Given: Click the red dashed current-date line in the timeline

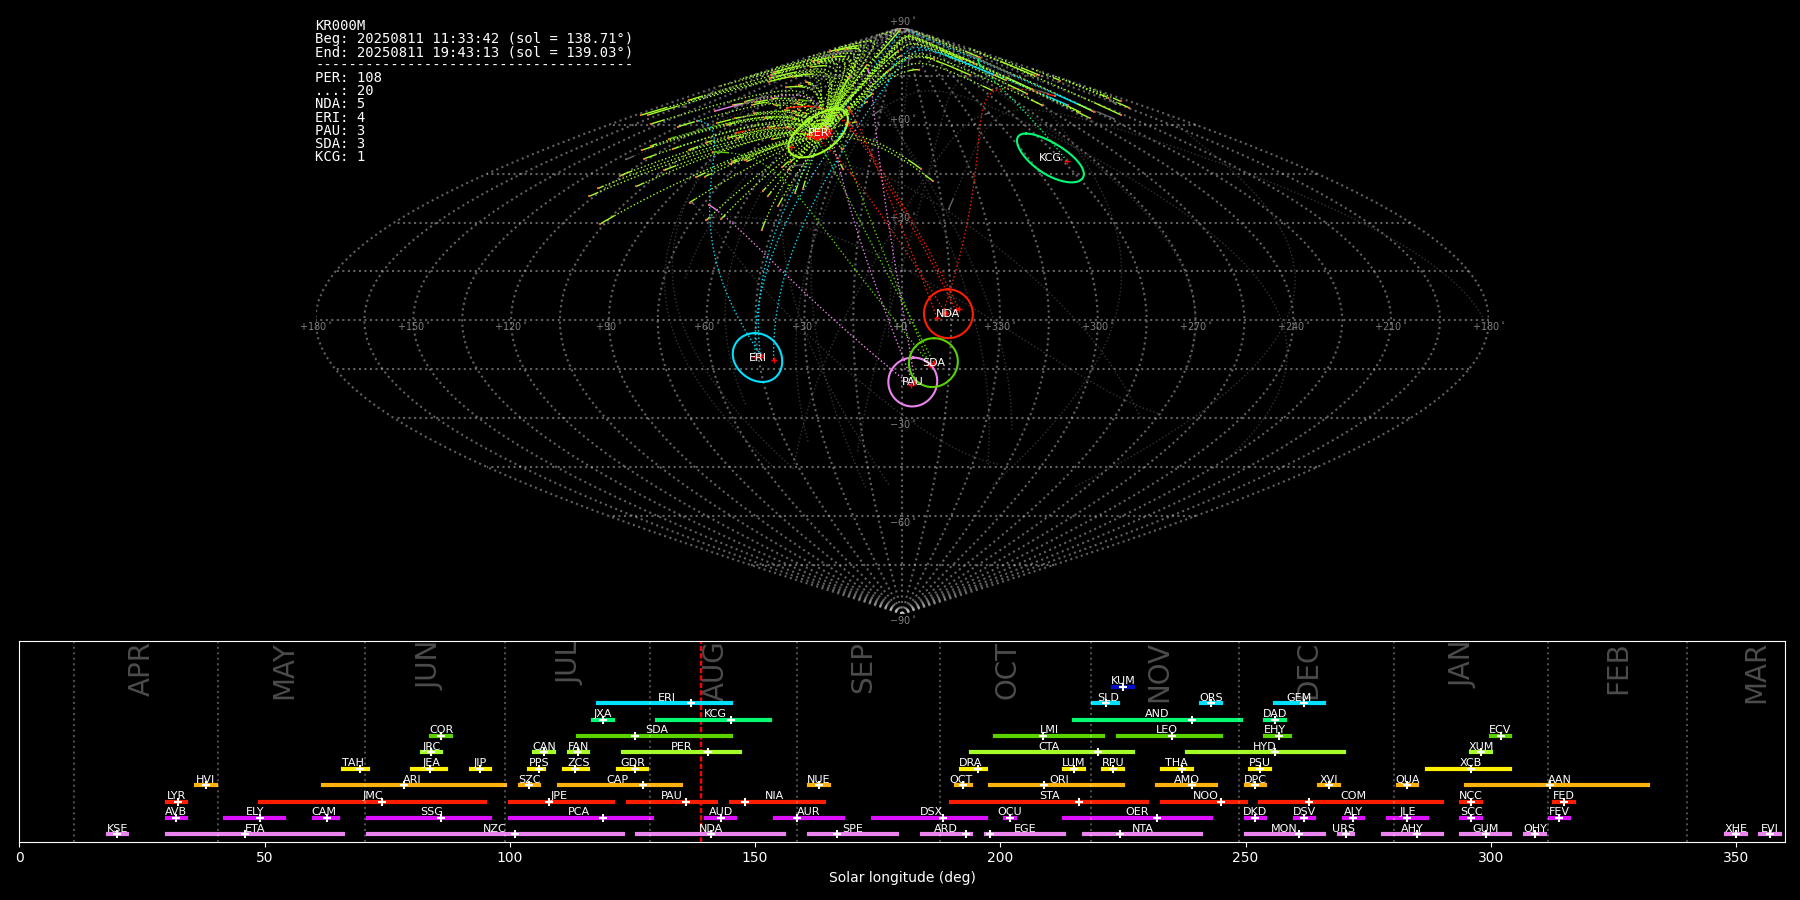Looking at the screenshot, I should tap(700, 741).
